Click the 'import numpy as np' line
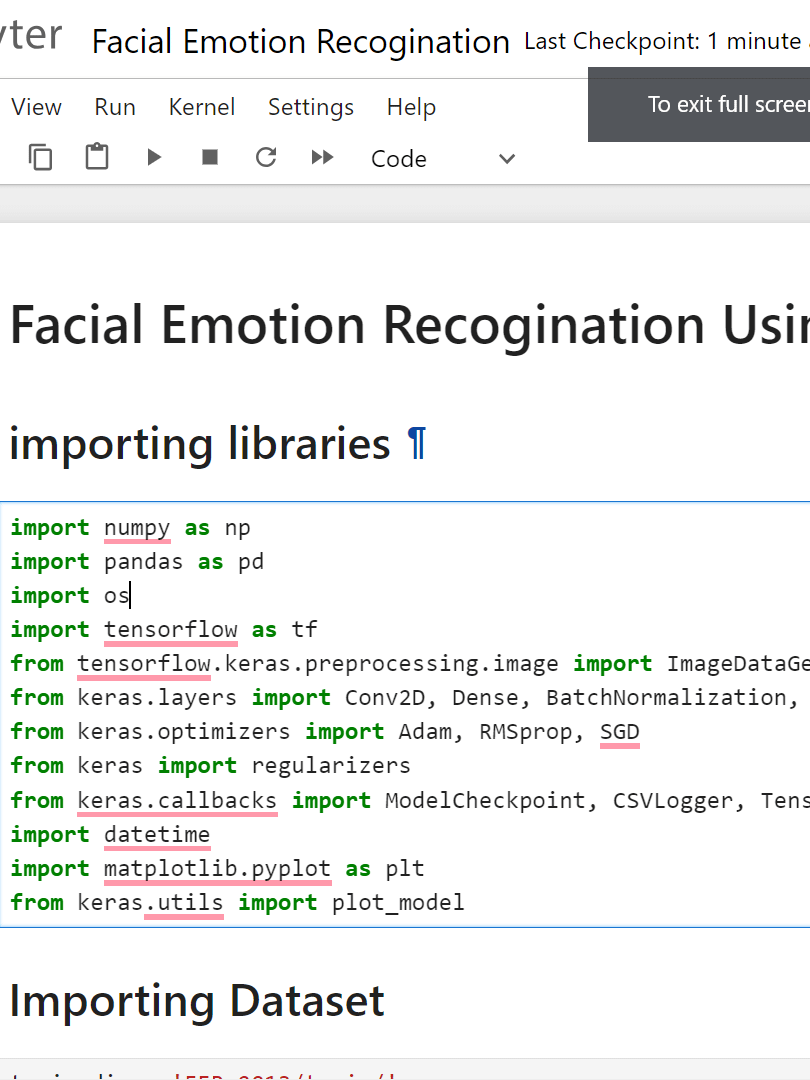The image size is (810, 1080). click(131, 528)
